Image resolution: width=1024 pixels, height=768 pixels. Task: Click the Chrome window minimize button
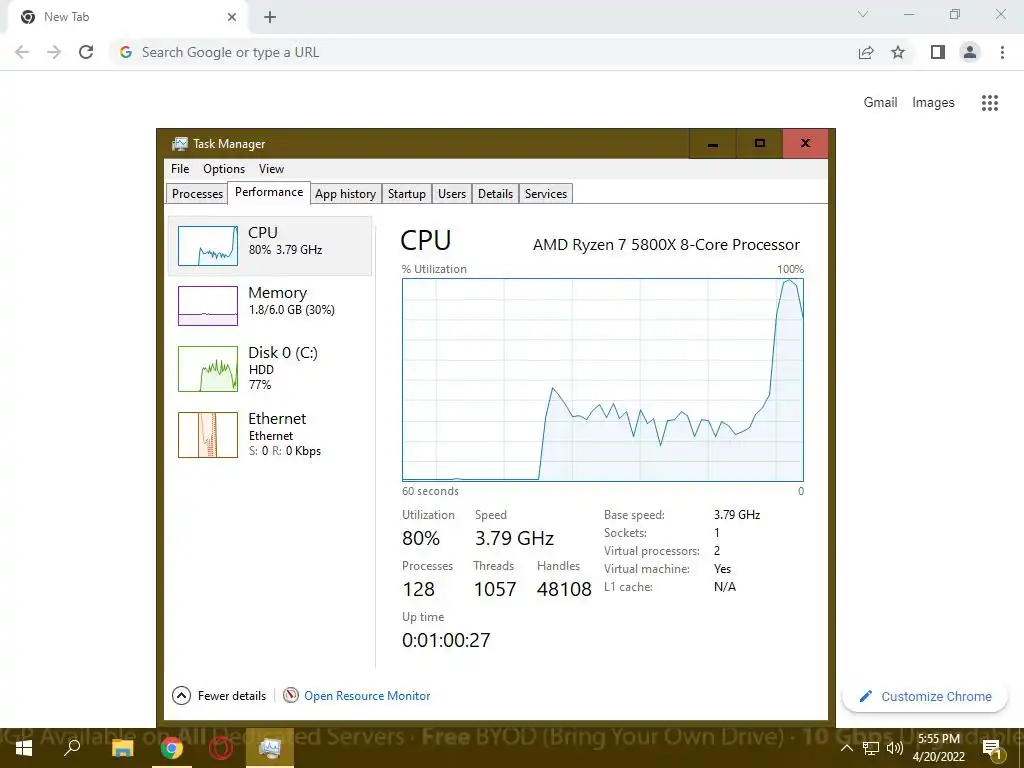pos(909,14)
